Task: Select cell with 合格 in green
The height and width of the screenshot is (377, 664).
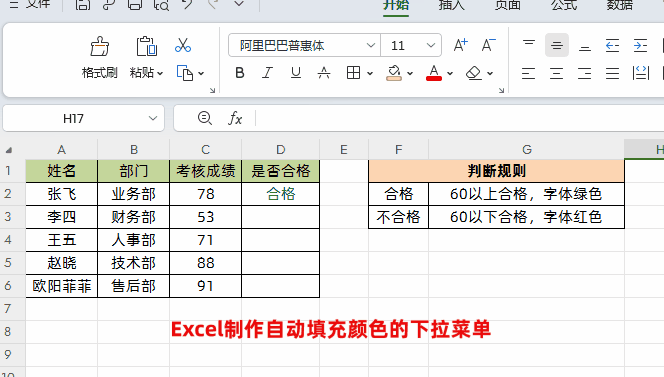Action: [x=280, y=194]
